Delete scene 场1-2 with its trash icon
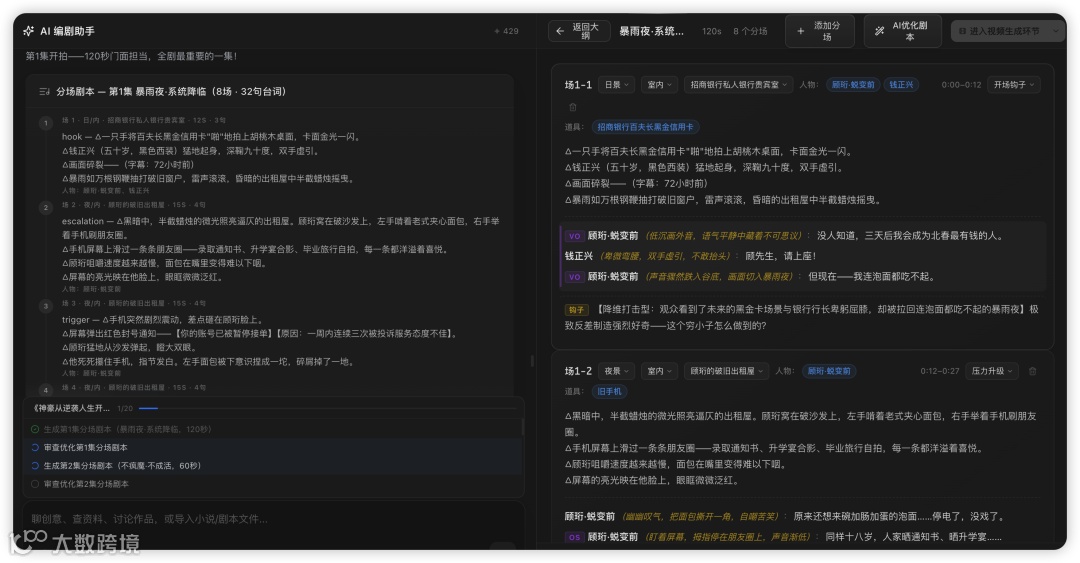The height and width of the screenshot is (563, 1080). pyautogui.click(x=1032, y=371)
